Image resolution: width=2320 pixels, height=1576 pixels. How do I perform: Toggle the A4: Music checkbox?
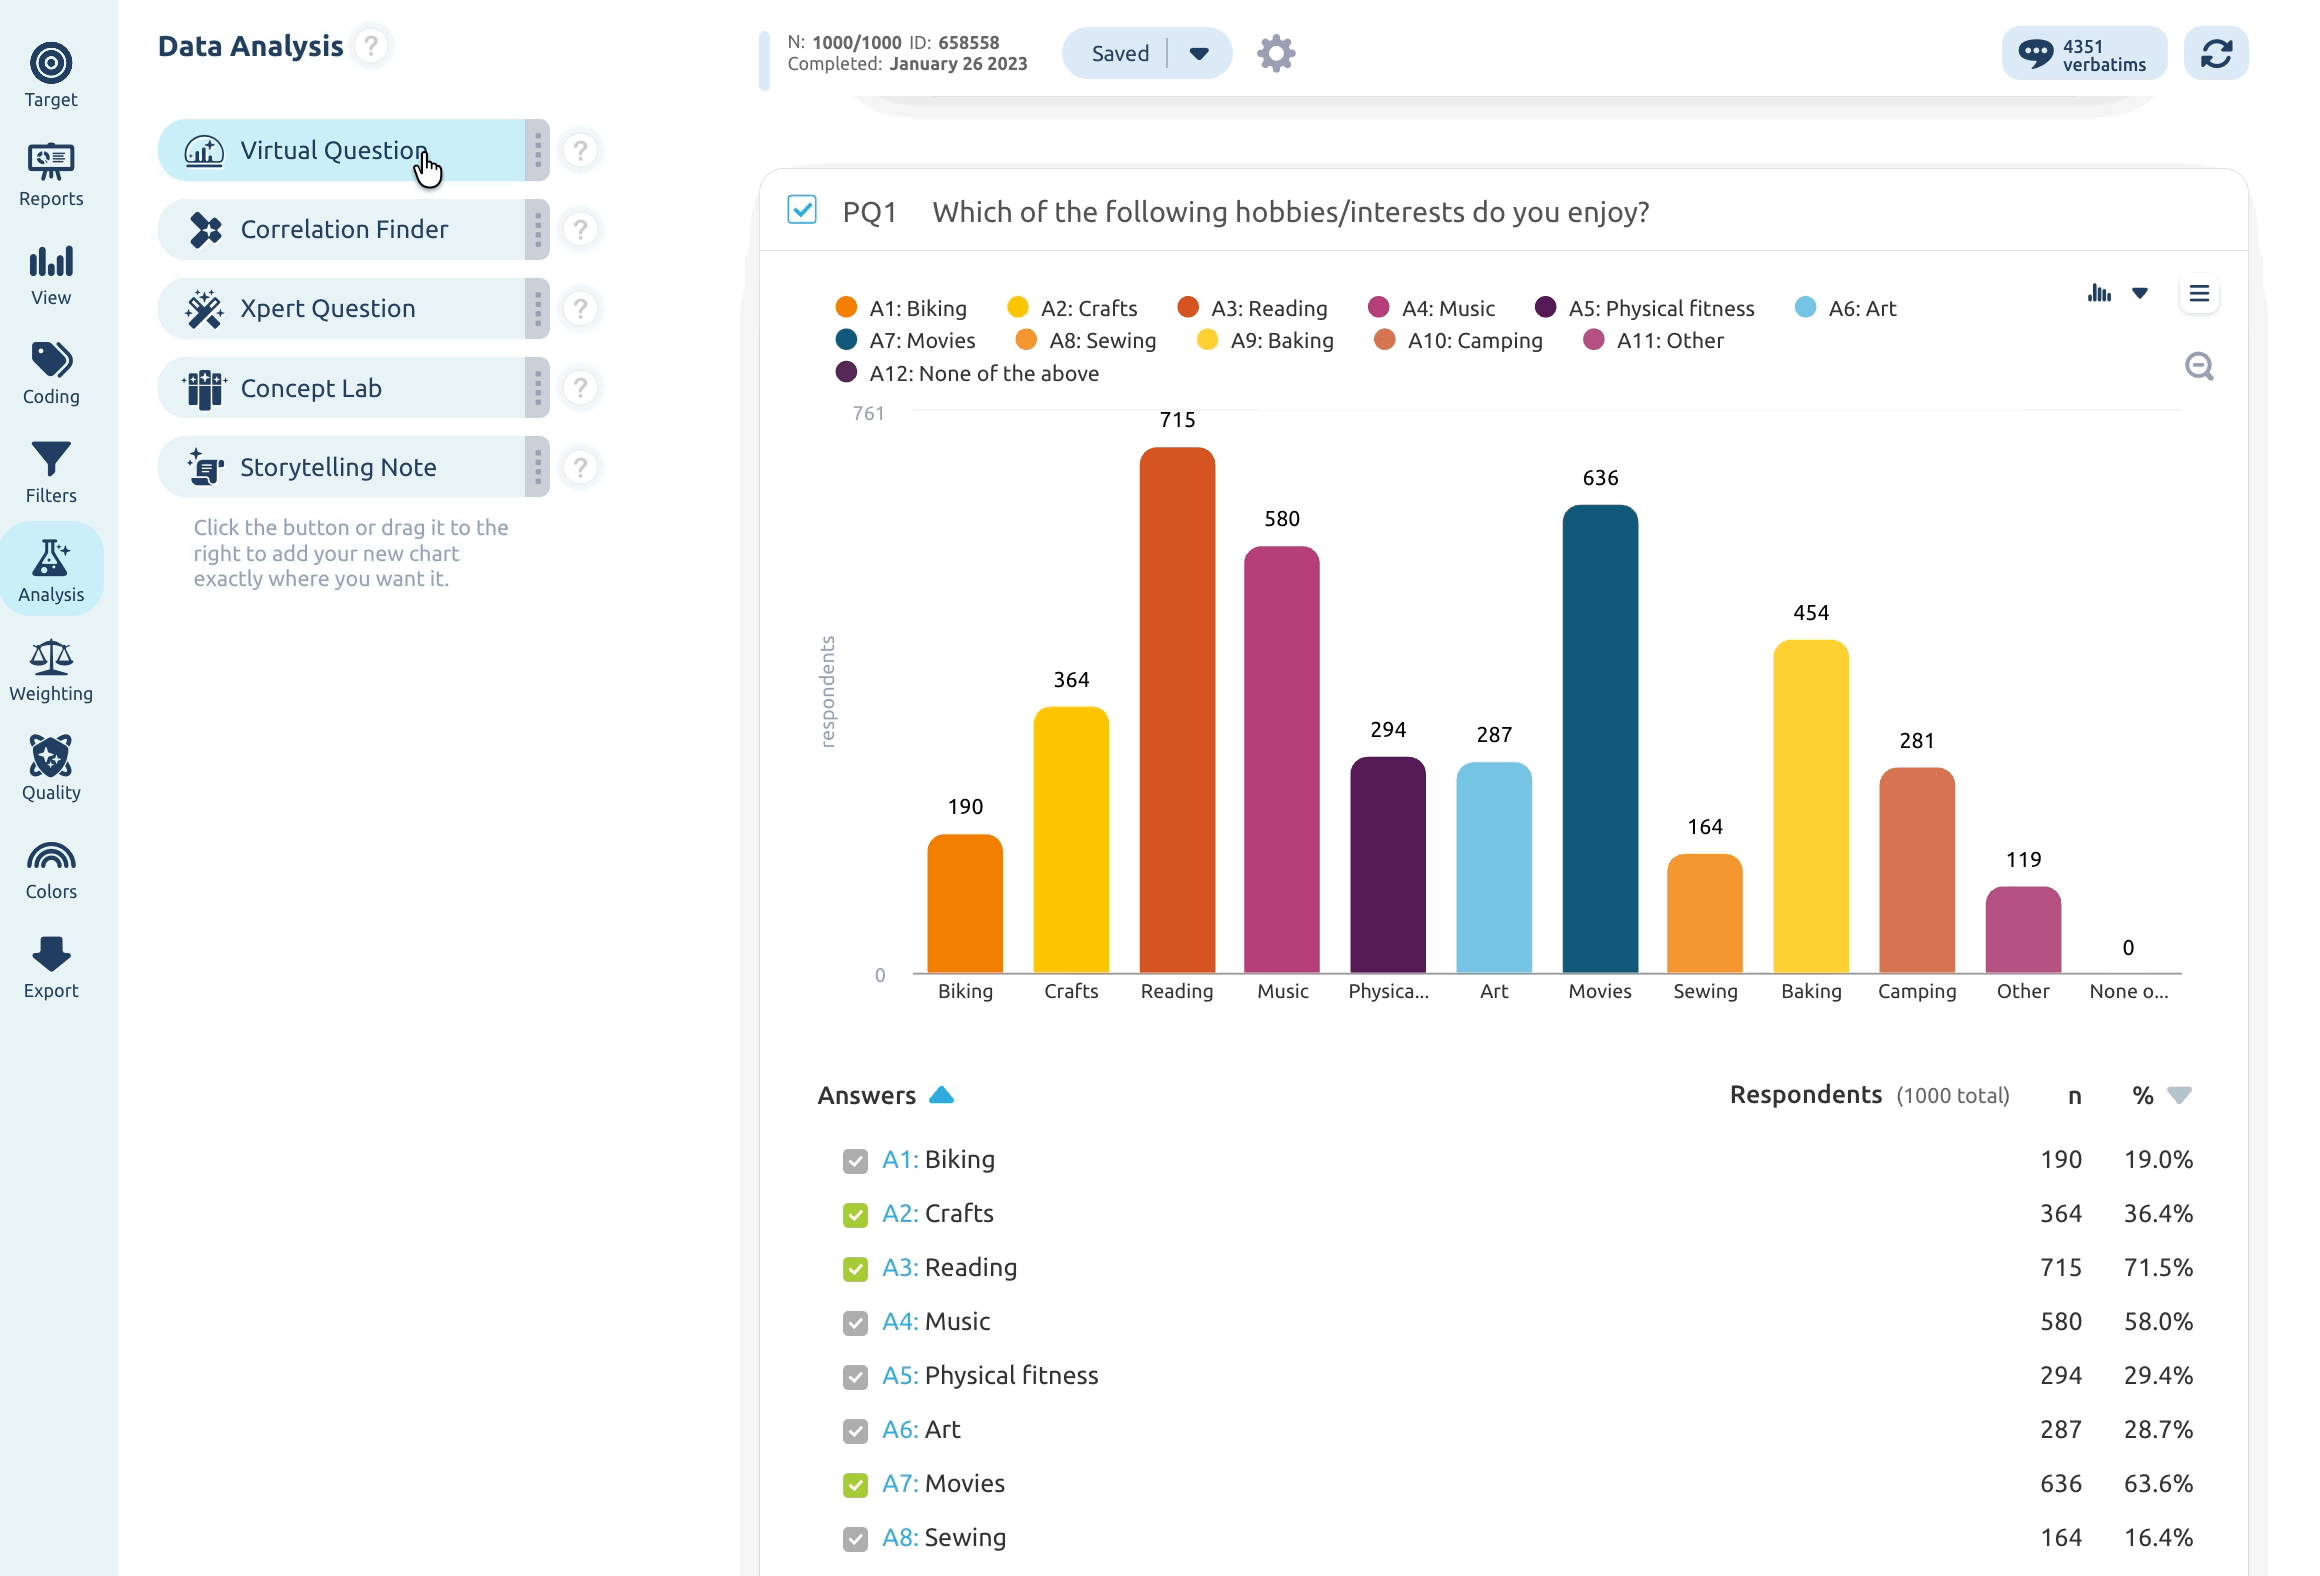(855, 1322)
